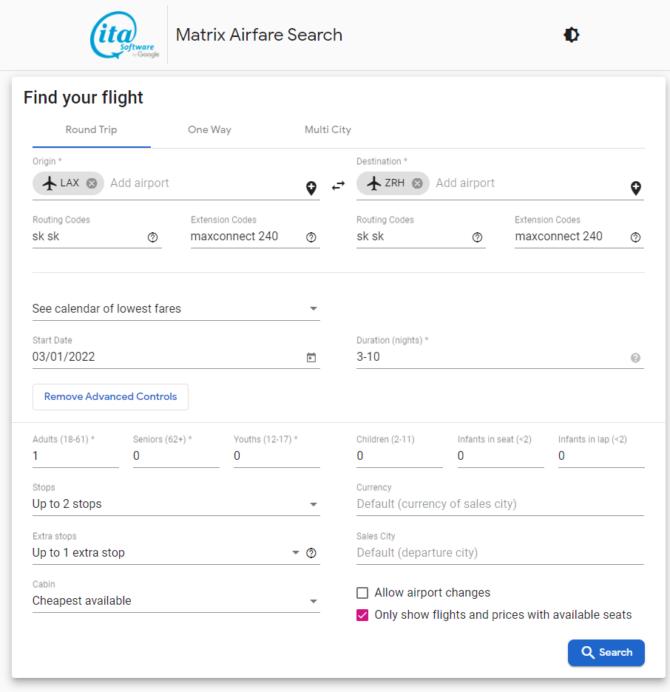670x692 pixels.
Task: Switch to the Multi City tab
Action: pyautogui.click(x=328, y=130)
